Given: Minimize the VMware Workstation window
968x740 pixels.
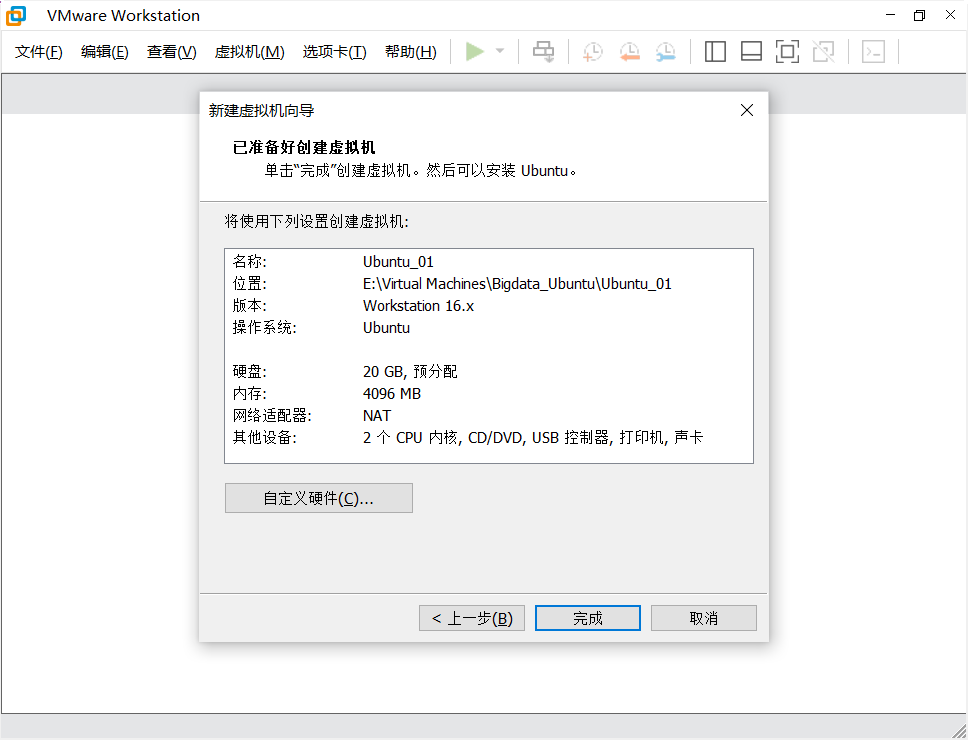Looking at the screenshot, I should pos(890,15).
